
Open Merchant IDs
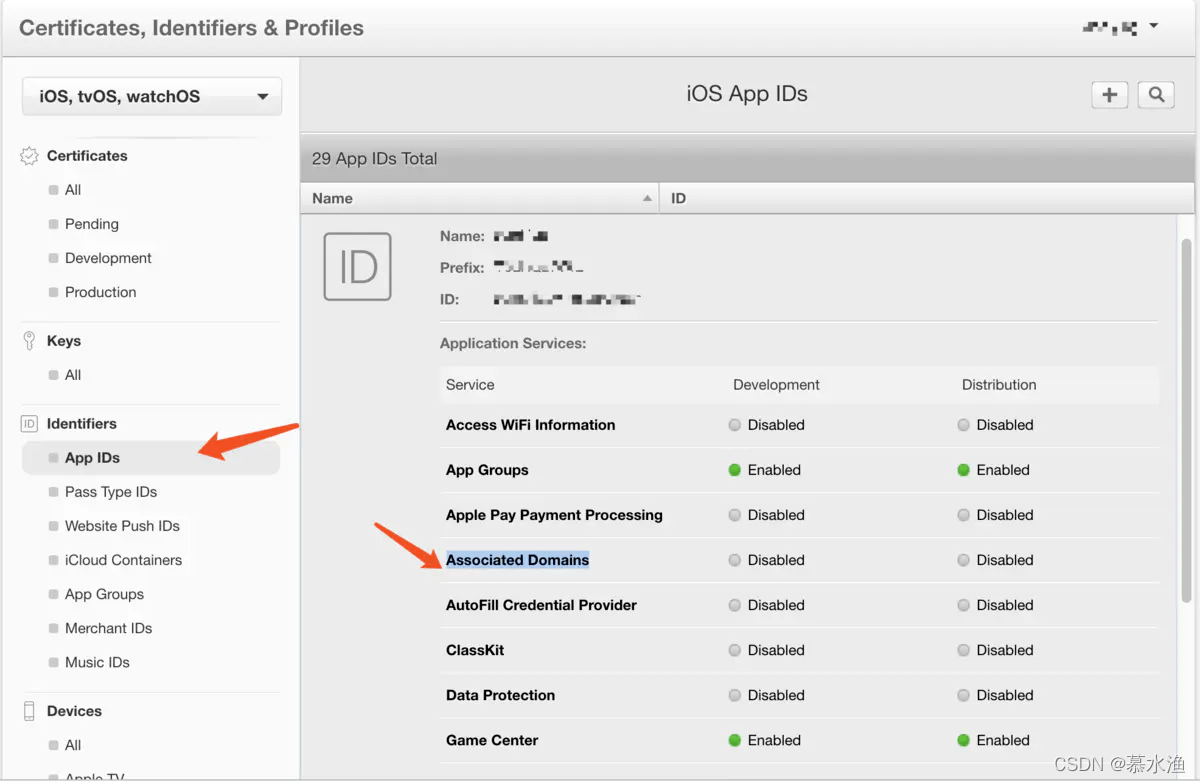click(108, 628)
